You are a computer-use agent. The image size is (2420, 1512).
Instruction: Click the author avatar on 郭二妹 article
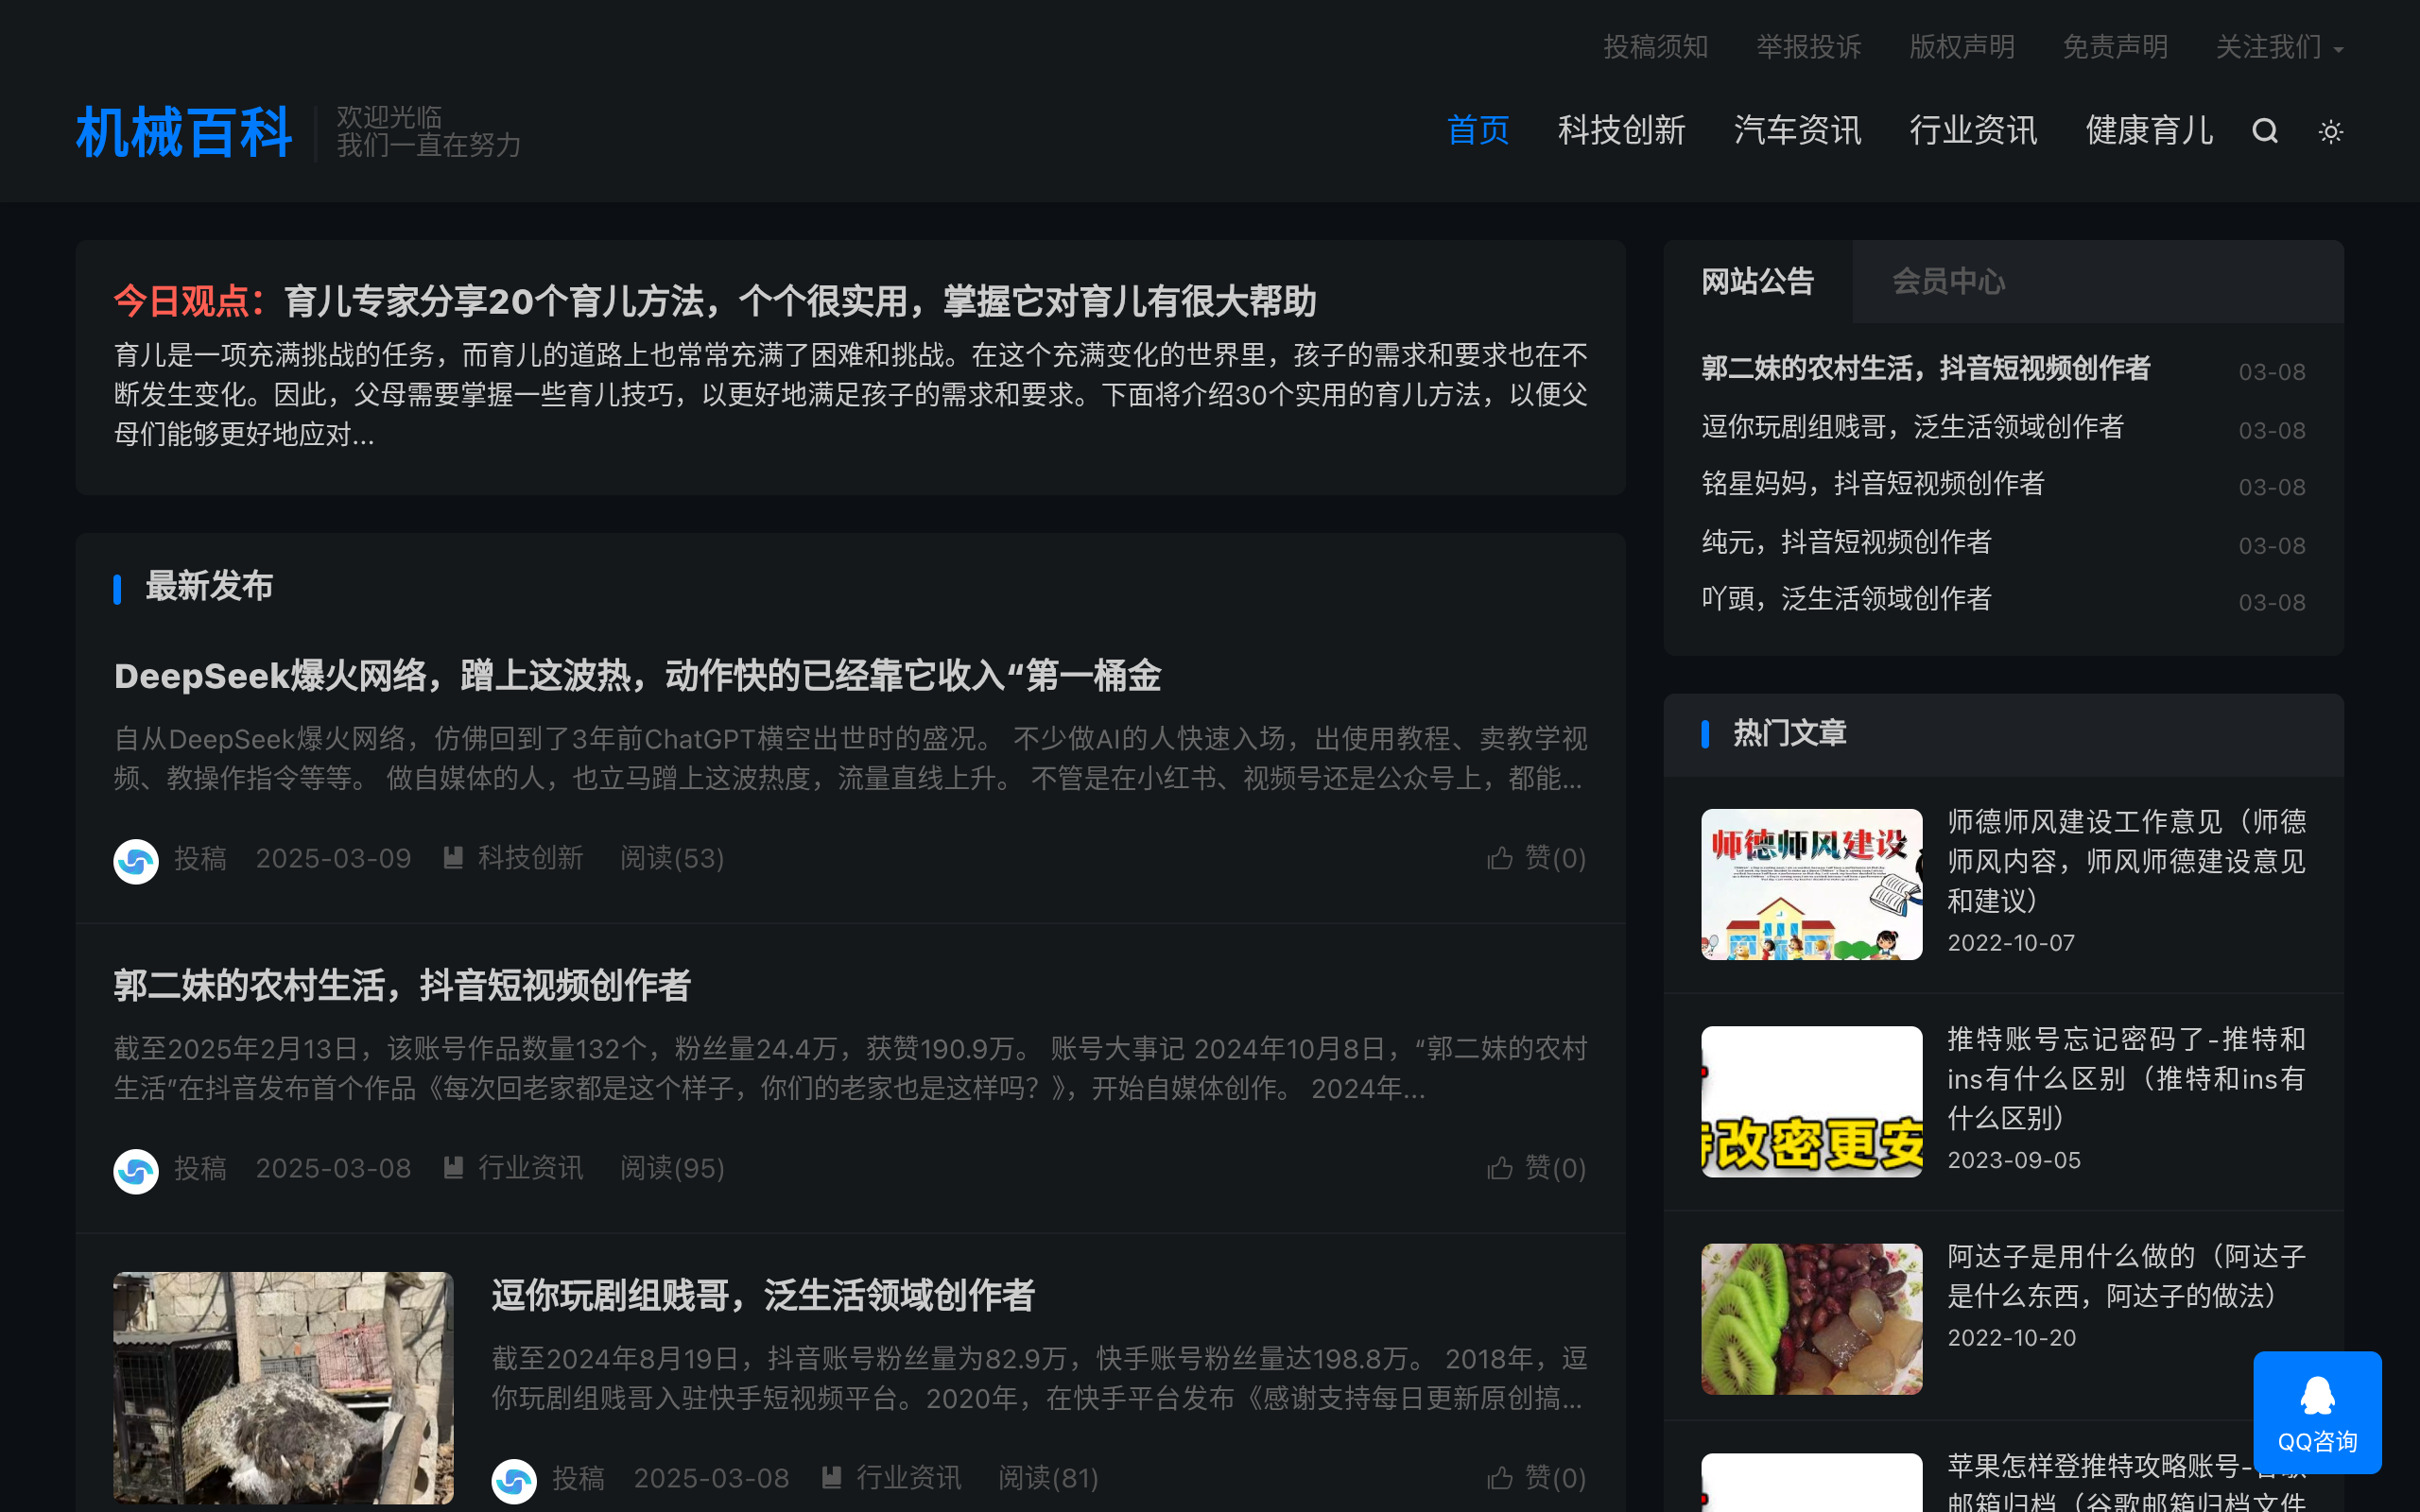[136, 1170]
